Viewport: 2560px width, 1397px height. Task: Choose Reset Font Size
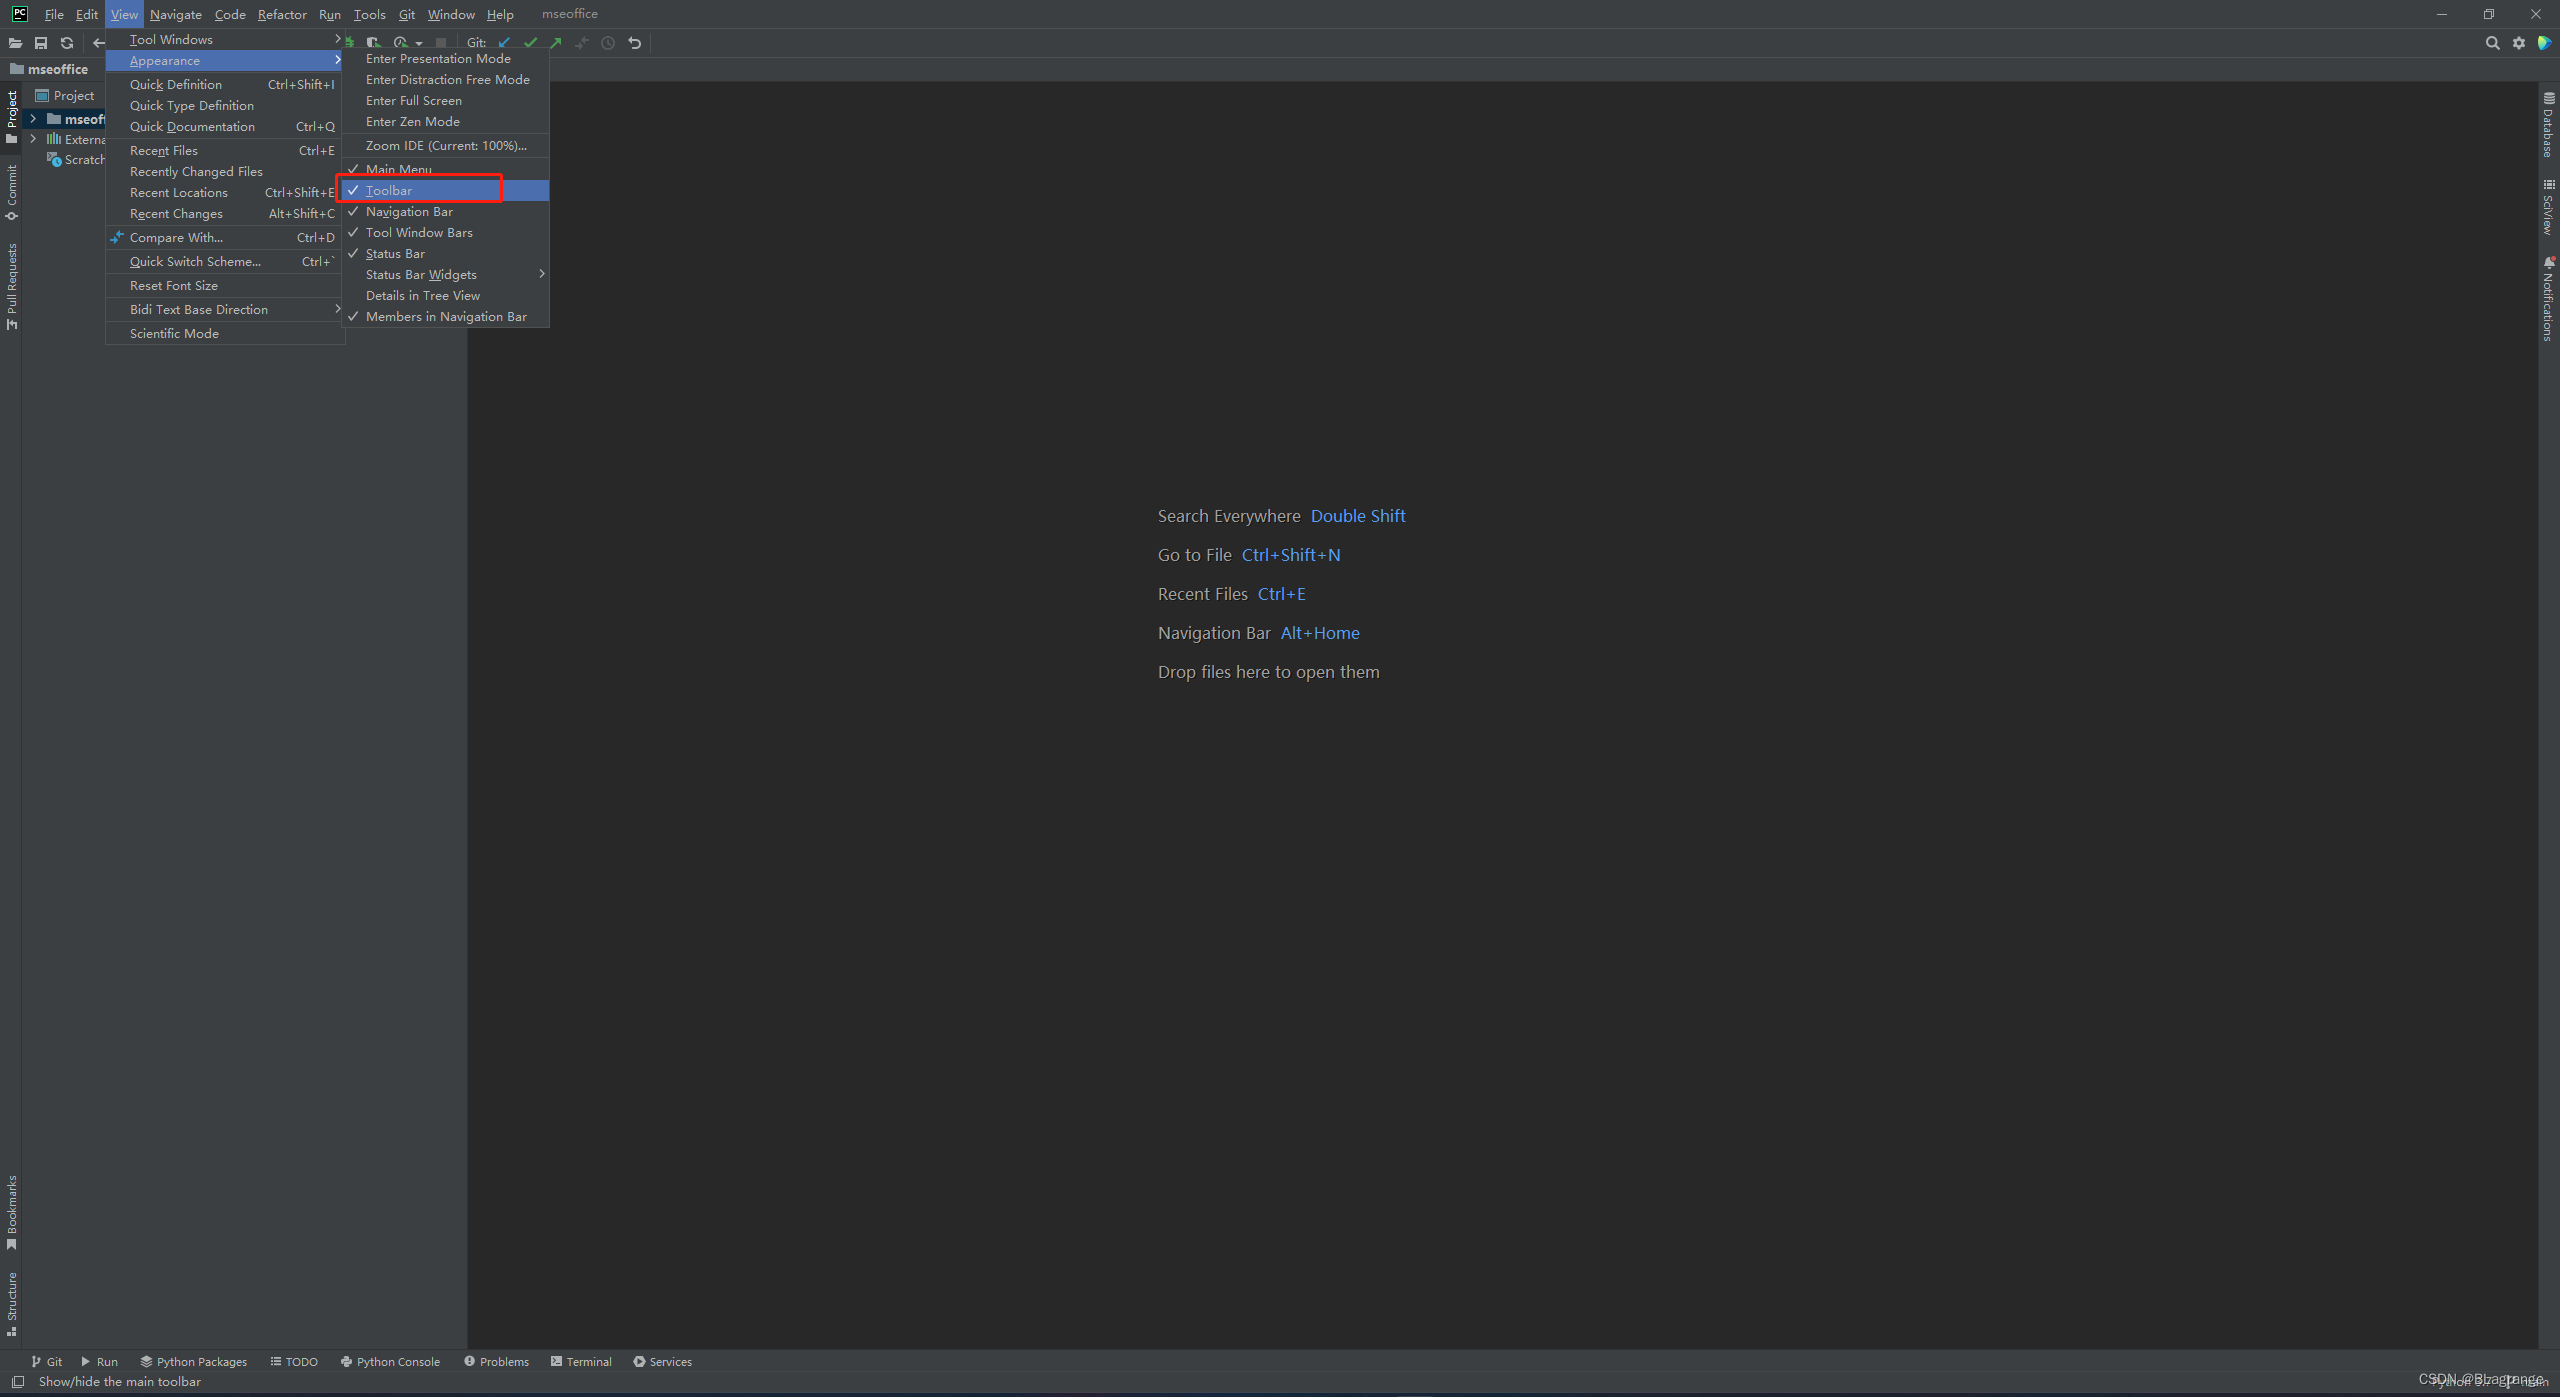173,285
